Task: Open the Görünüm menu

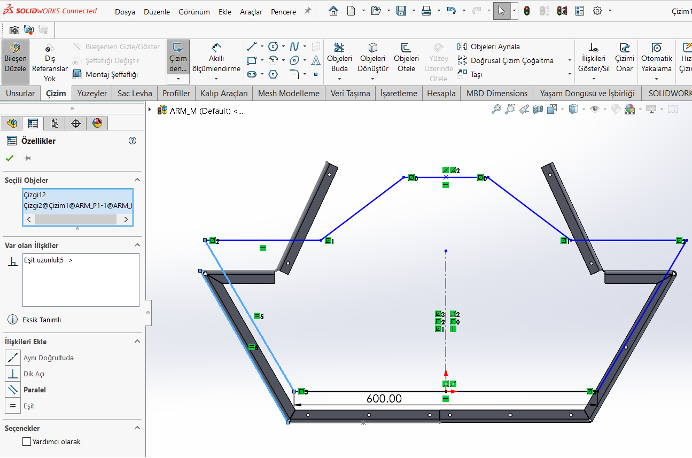Action: (x=194, y=12)
